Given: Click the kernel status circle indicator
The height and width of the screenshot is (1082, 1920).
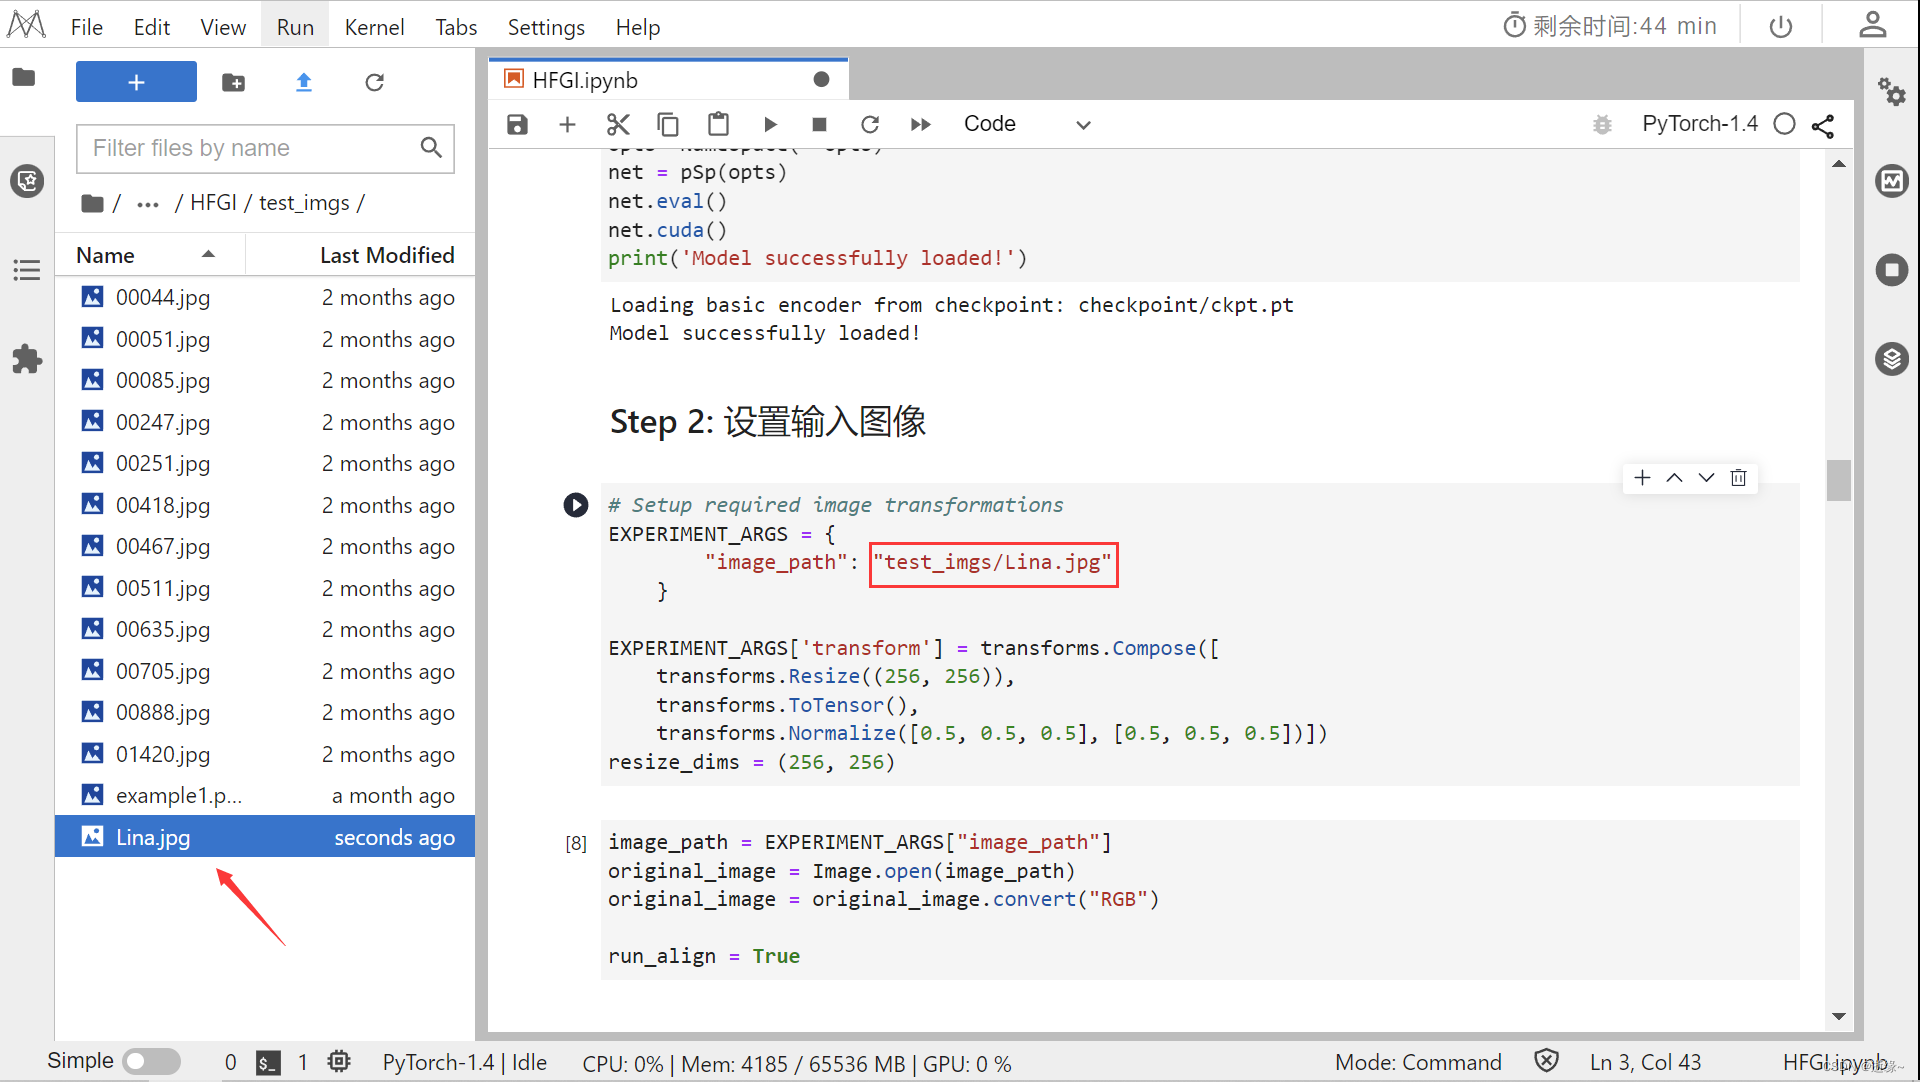Looking at the screenshot, I should point(1784,124).
